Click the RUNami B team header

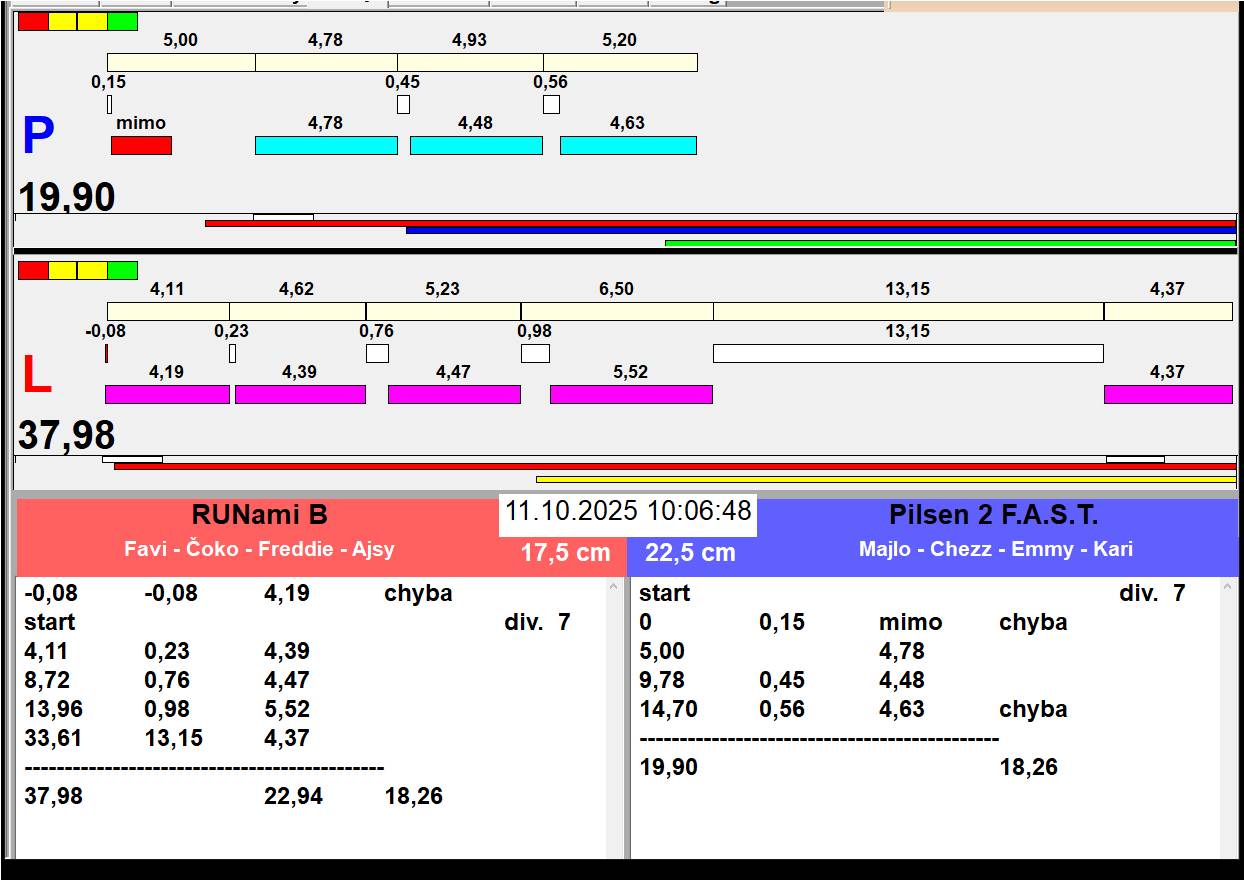[259, 516]
